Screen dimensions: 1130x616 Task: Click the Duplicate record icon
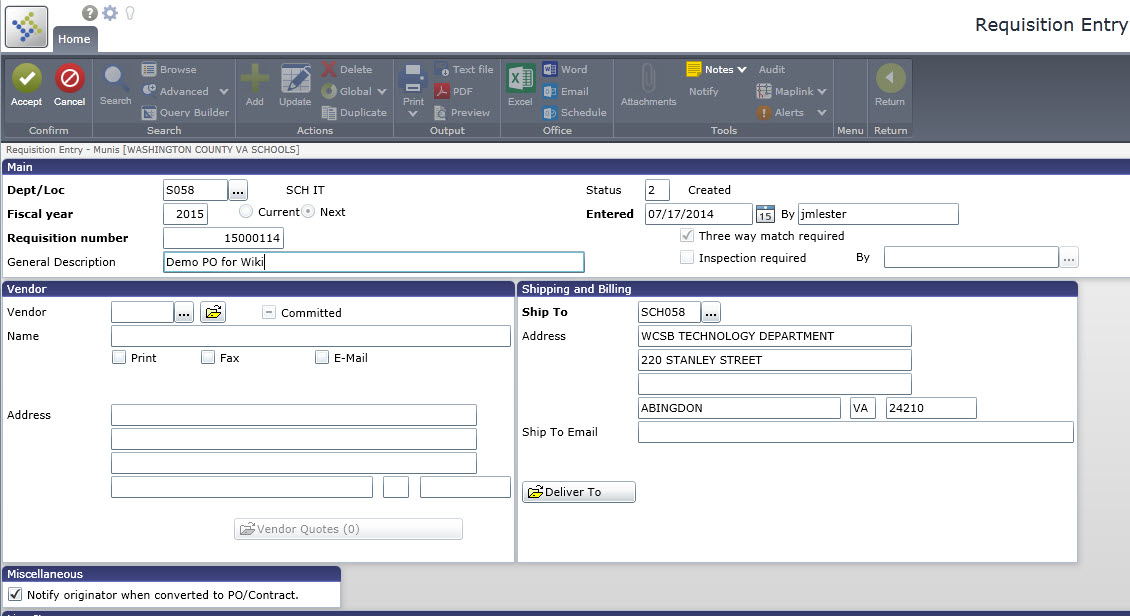click(x=329, y=112)
